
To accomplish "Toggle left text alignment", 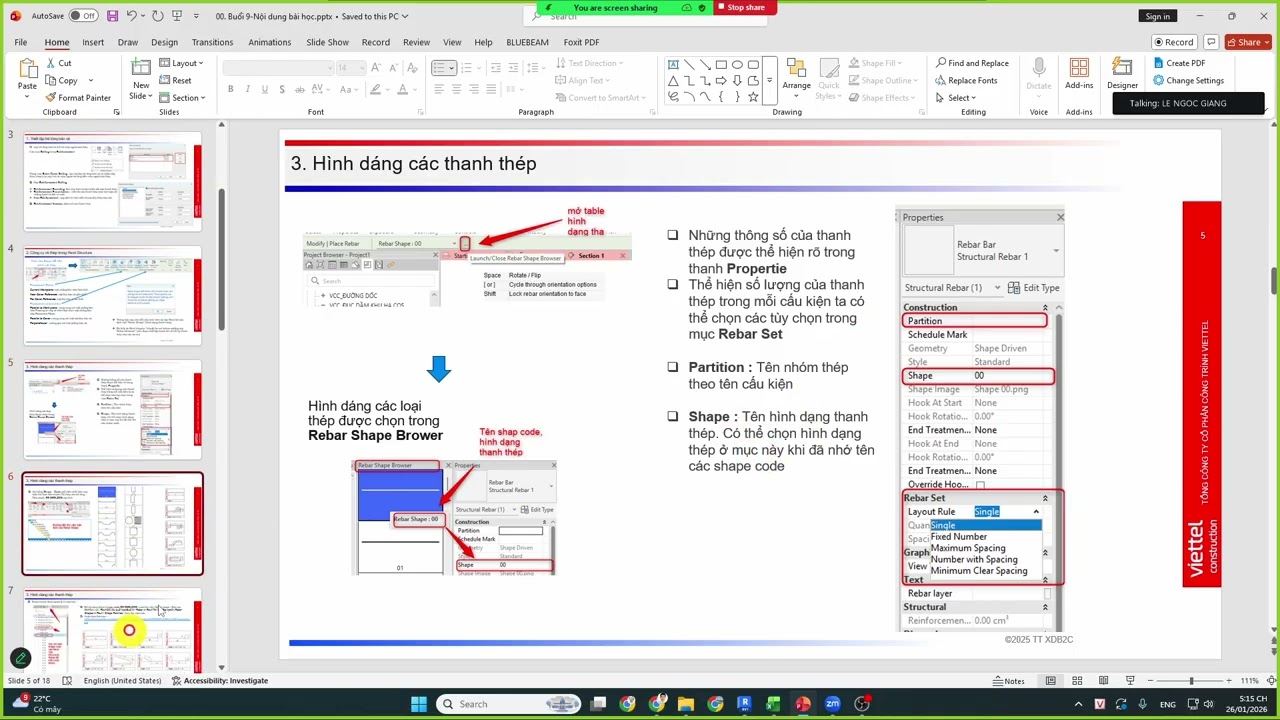I will 439,89.
